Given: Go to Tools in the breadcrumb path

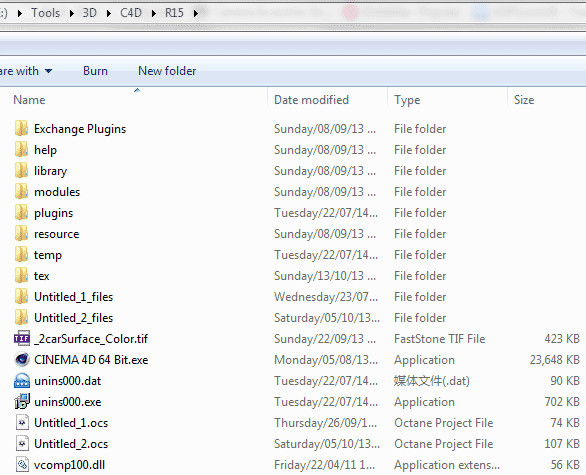Looking at the screenshot, I should pyautogui.click(x=46, y=13).
